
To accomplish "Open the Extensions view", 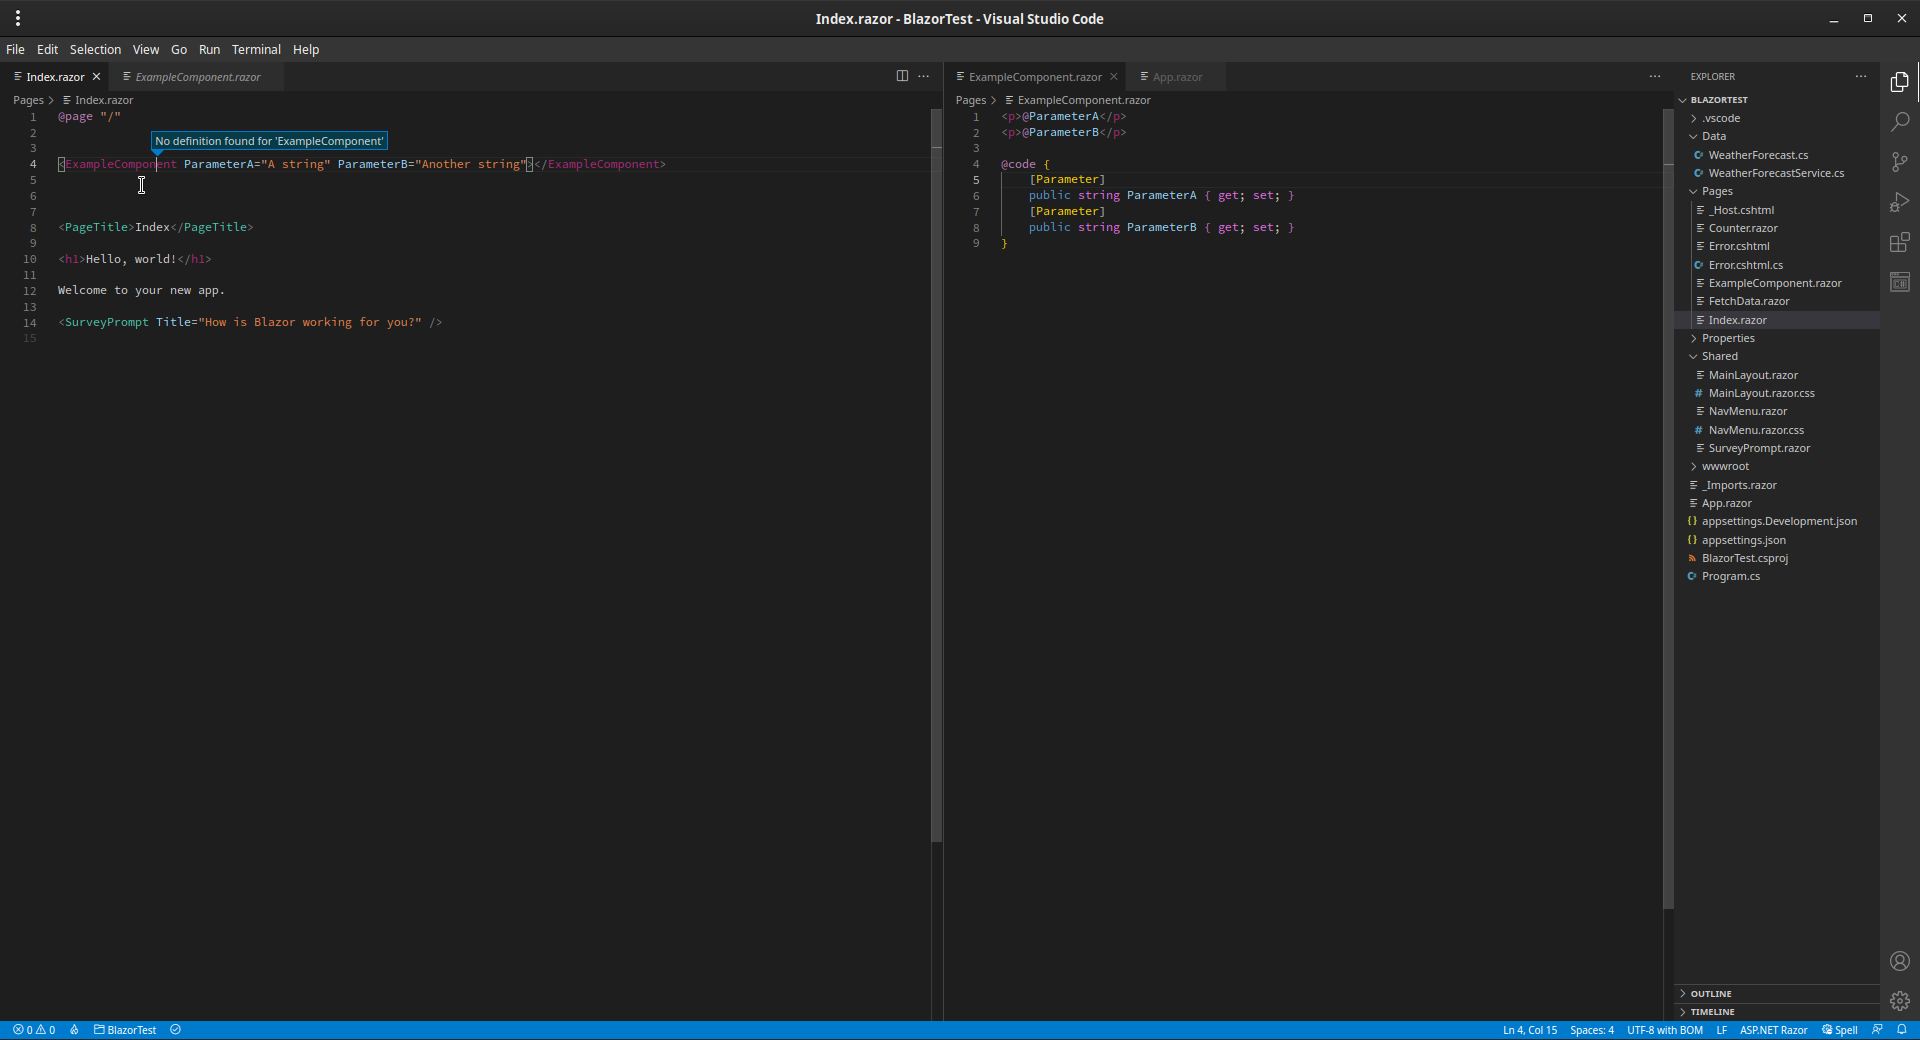I will point(1901,242).
